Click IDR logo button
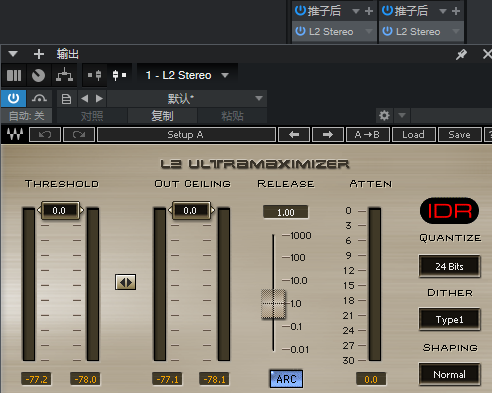This screenshot has width=492, height=393. 449,211
